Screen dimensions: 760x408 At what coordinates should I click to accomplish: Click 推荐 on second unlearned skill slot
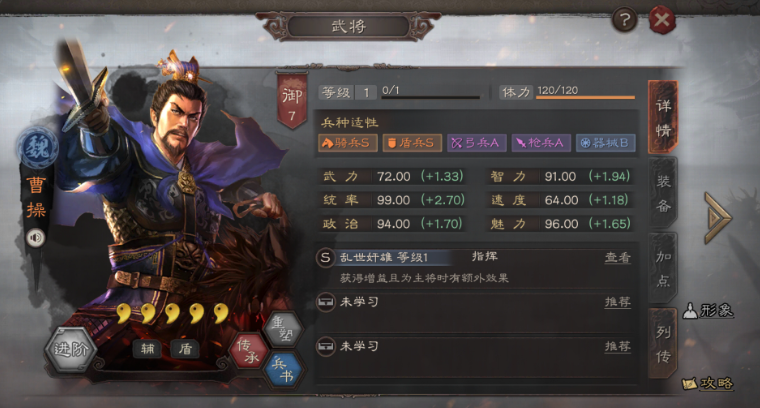click(x=618, y=346)
